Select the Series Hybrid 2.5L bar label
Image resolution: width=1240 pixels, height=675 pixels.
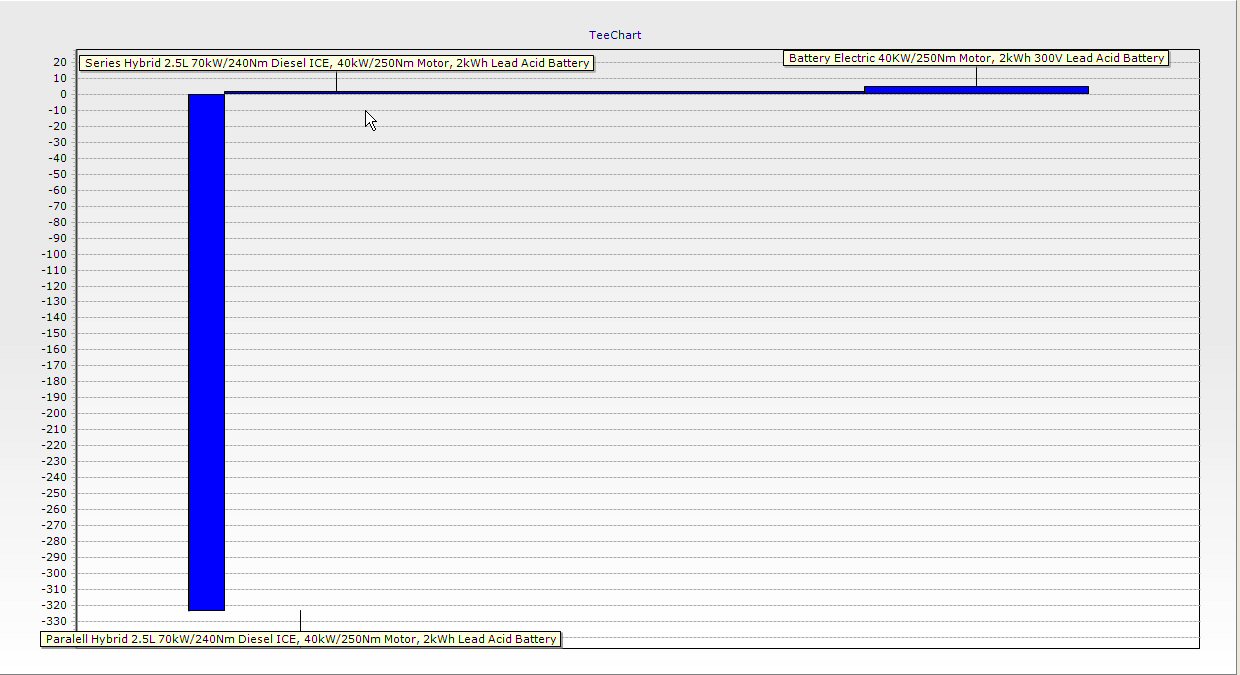337,63
